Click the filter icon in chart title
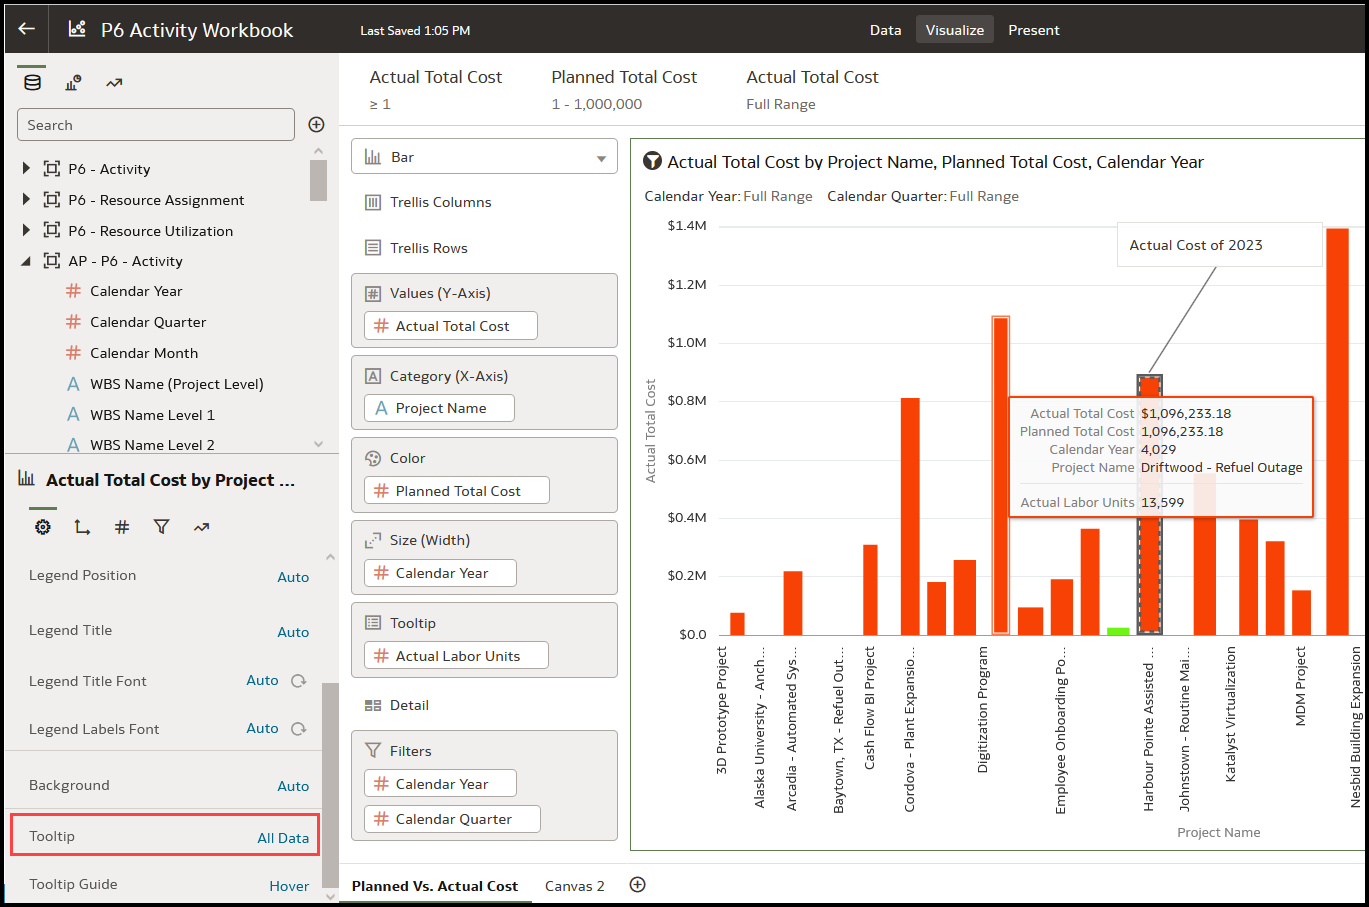 click(x=652, y=161)
